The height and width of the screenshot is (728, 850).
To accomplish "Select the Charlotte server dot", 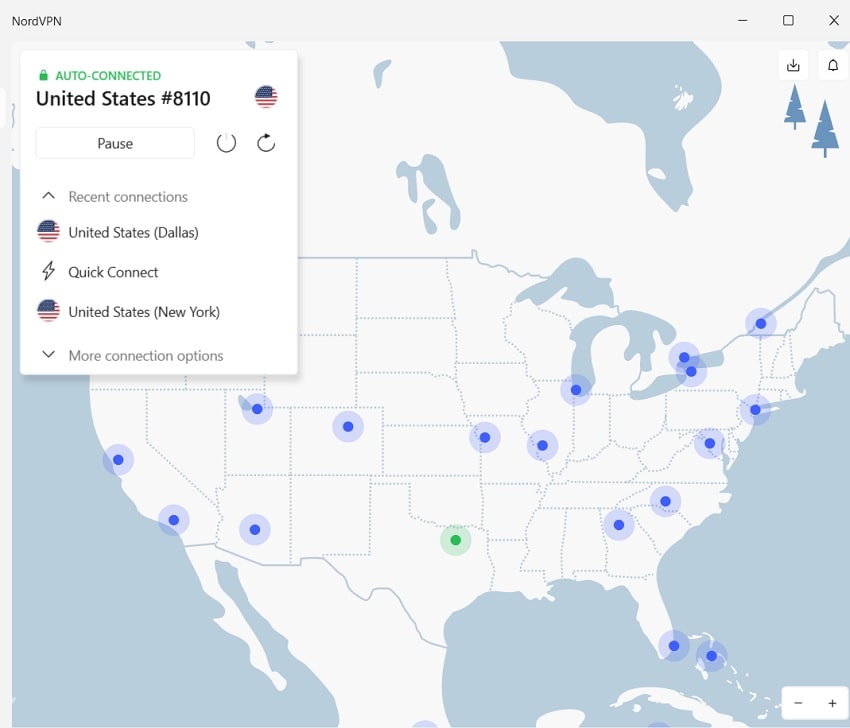I will click(666, 501).
